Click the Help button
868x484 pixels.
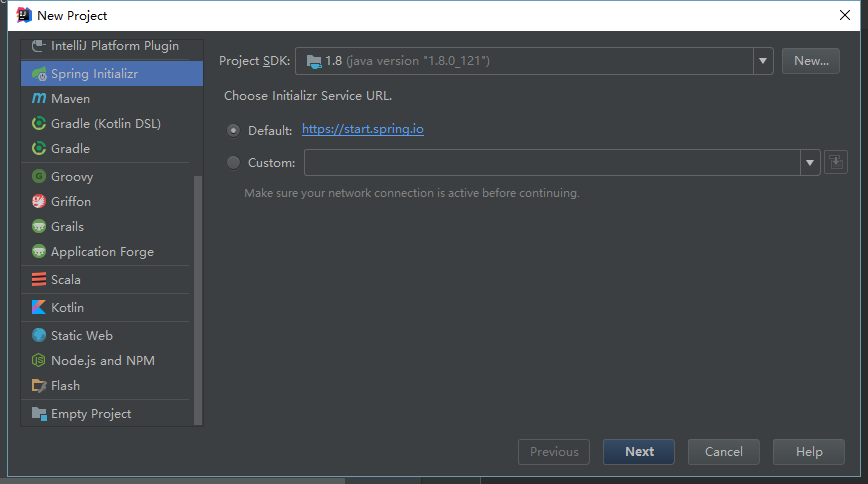pyautogui.click(x=809, y=452)
